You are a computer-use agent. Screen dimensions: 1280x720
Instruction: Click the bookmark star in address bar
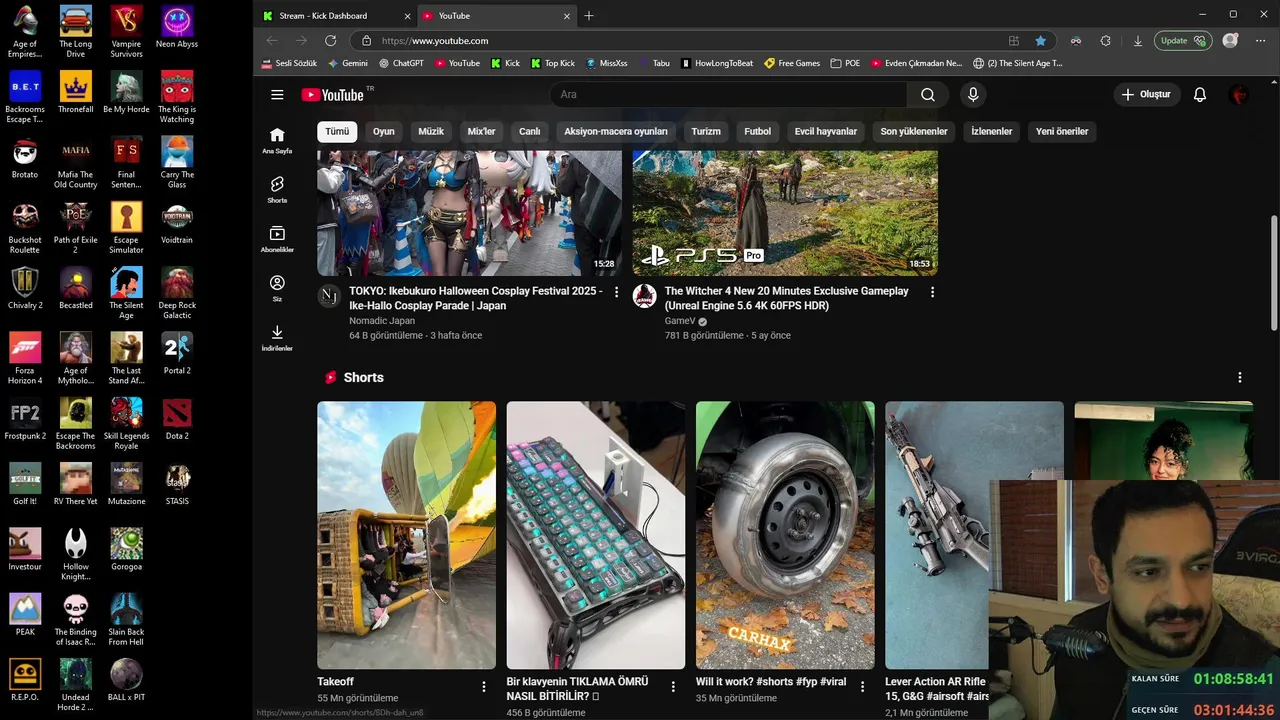[1040, 41]
